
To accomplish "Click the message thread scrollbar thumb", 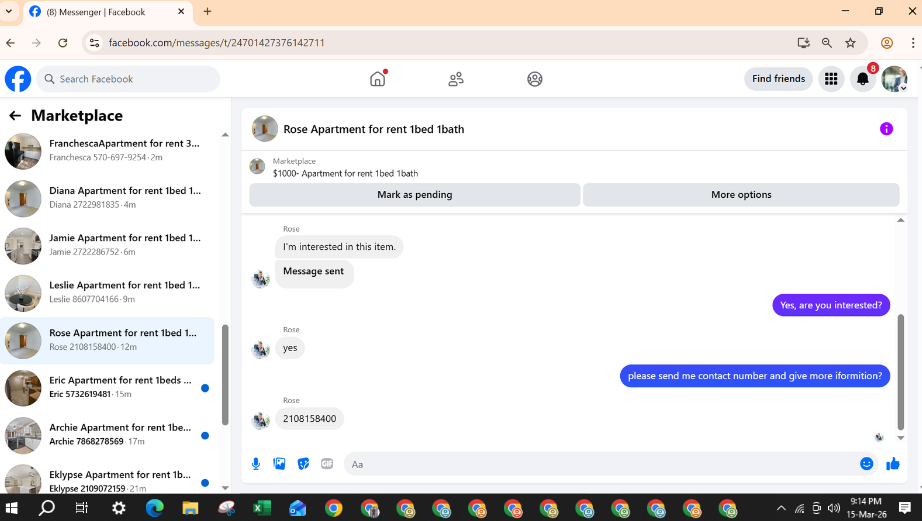I will [x=900, y=372].
